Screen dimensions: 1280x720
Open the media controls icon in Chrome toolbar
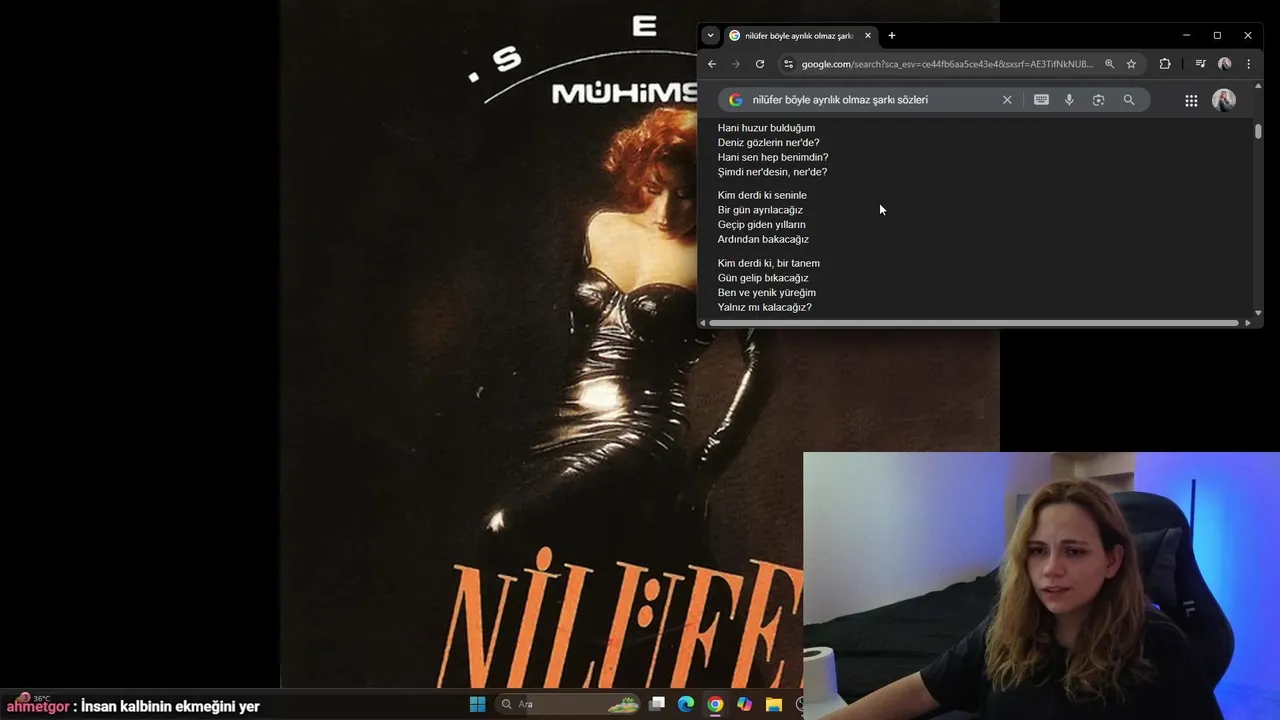(x=1200, y=64)
